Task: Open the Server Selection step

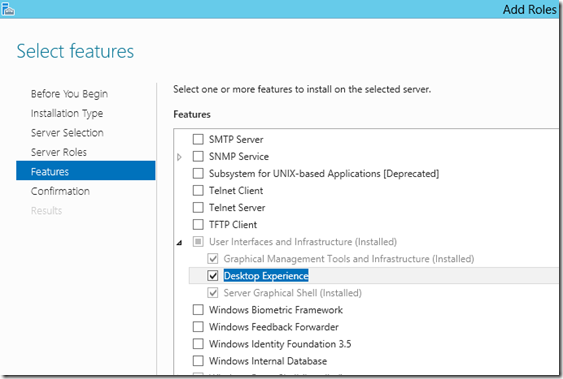Action: tap(67, 133)
